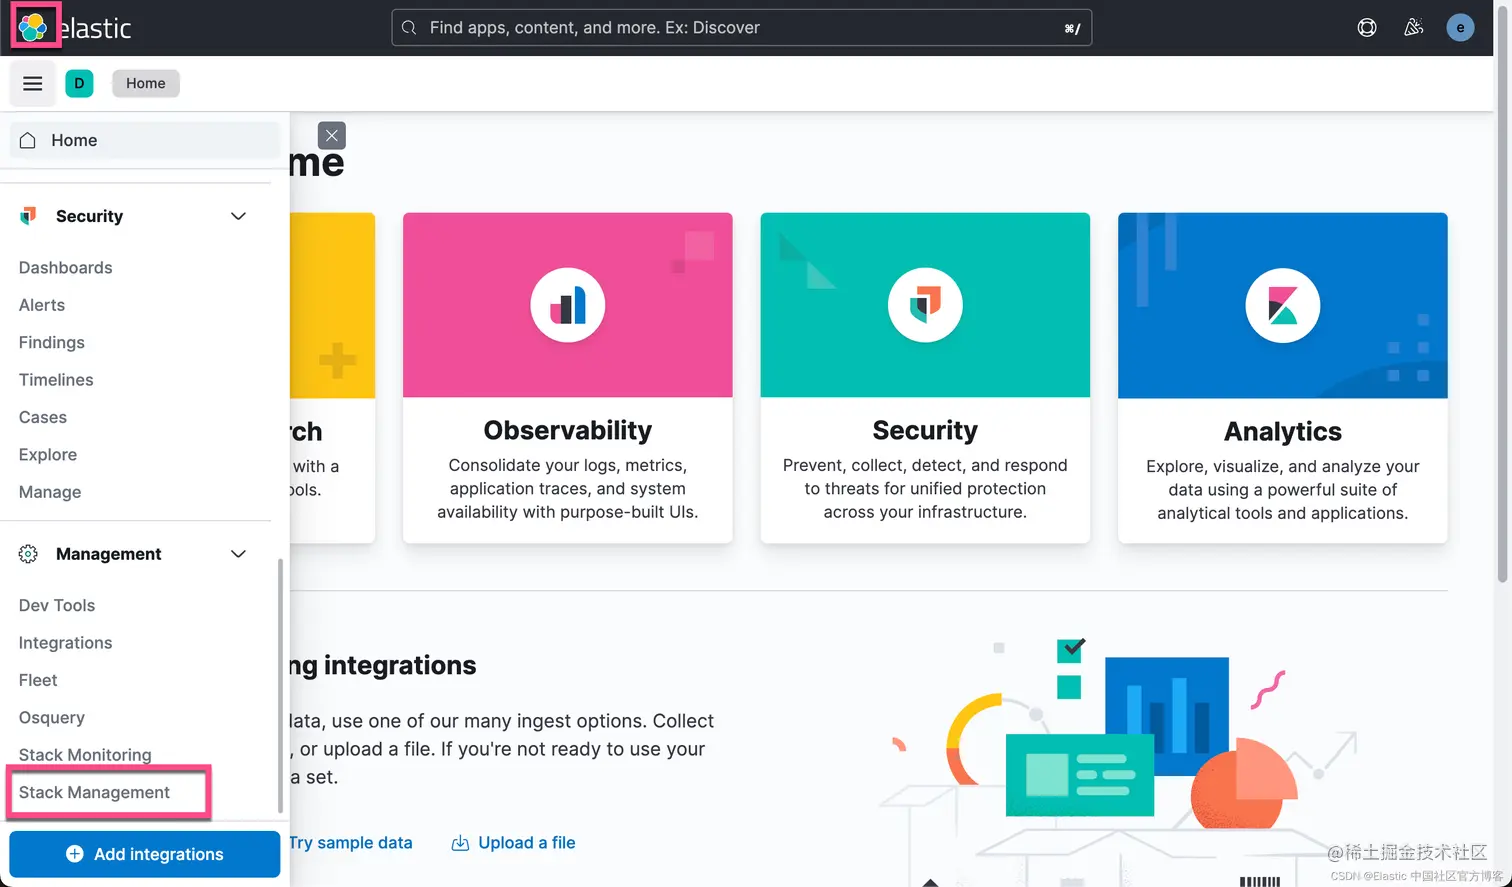
Task: Open the Observability solution card title
Action: 567,430
